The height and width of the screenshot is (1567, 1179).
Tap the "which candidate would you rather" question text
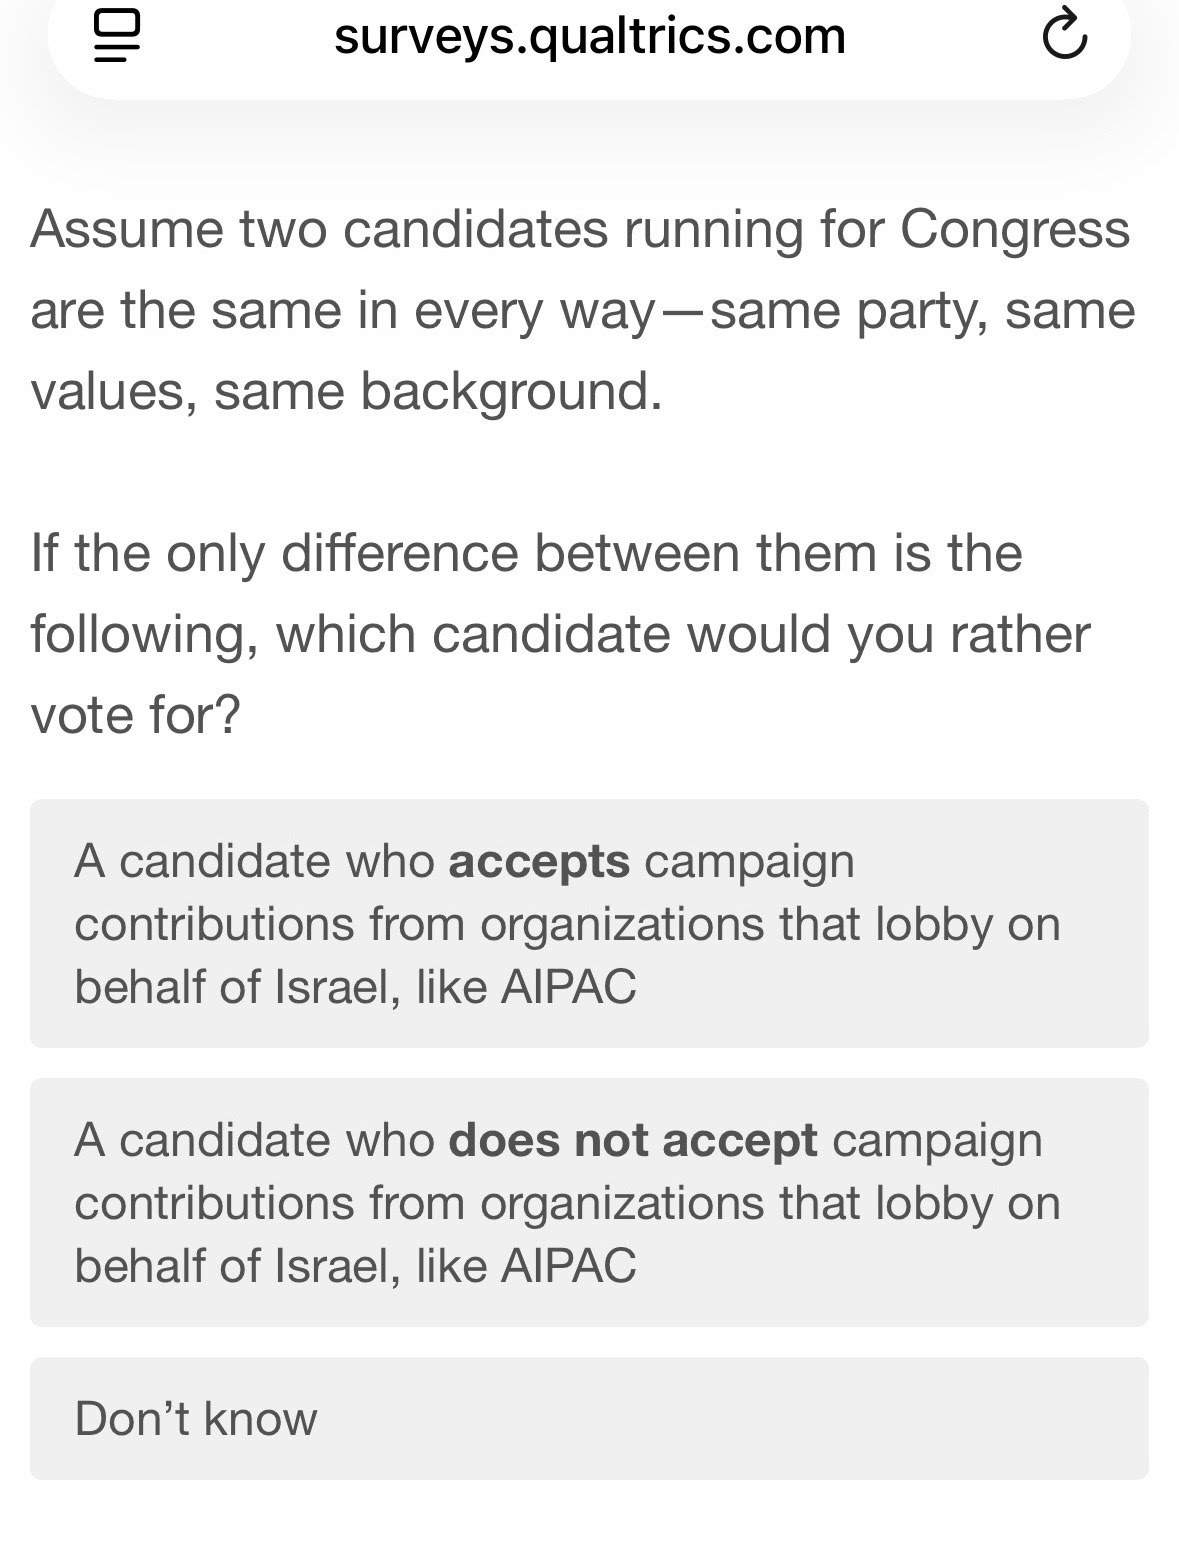(x=560, y=634)
